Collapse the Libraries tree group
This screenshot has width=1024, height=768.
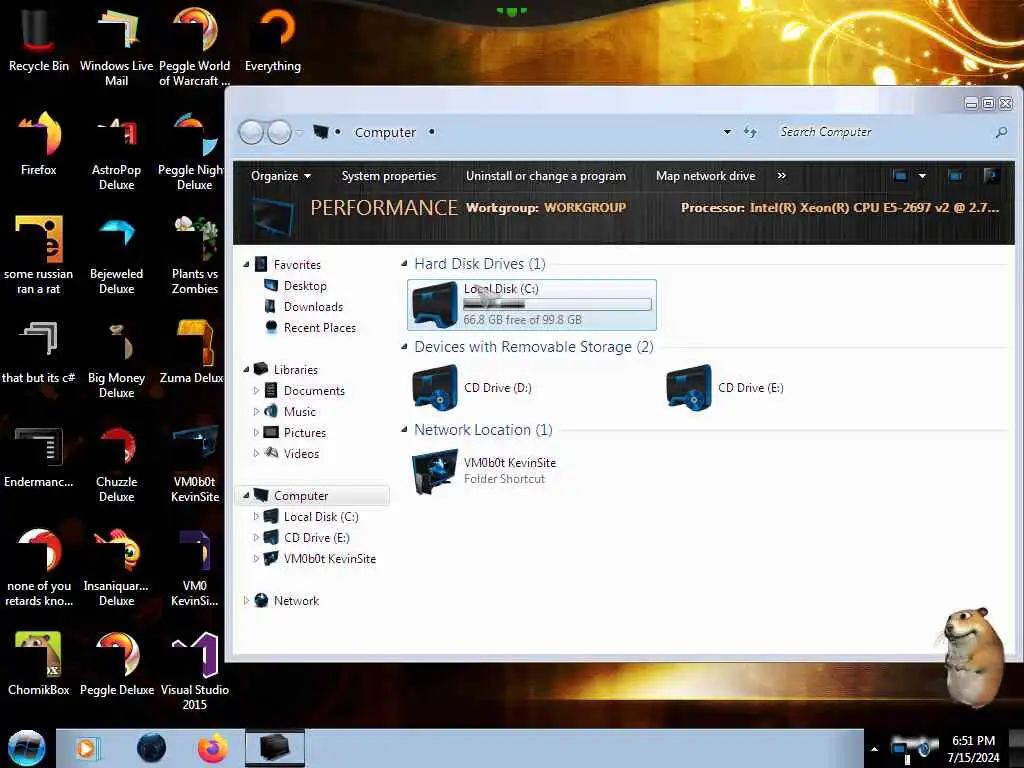pyautogui.click(x=247, y=370)
